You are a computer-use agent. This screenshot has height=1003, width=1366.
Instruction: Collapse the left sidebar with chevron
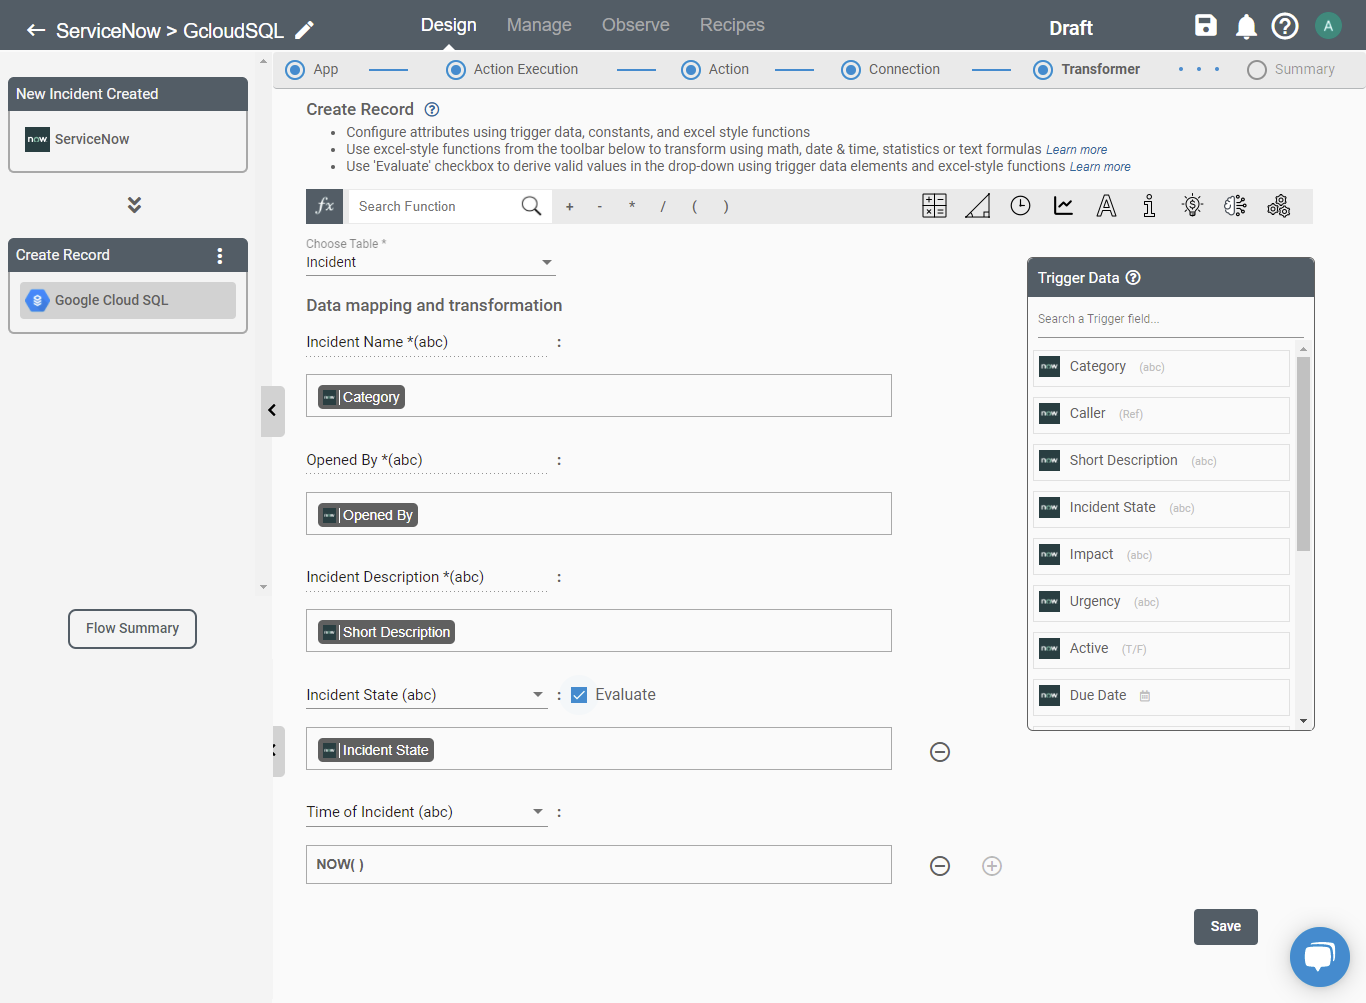tap(272, 411)
